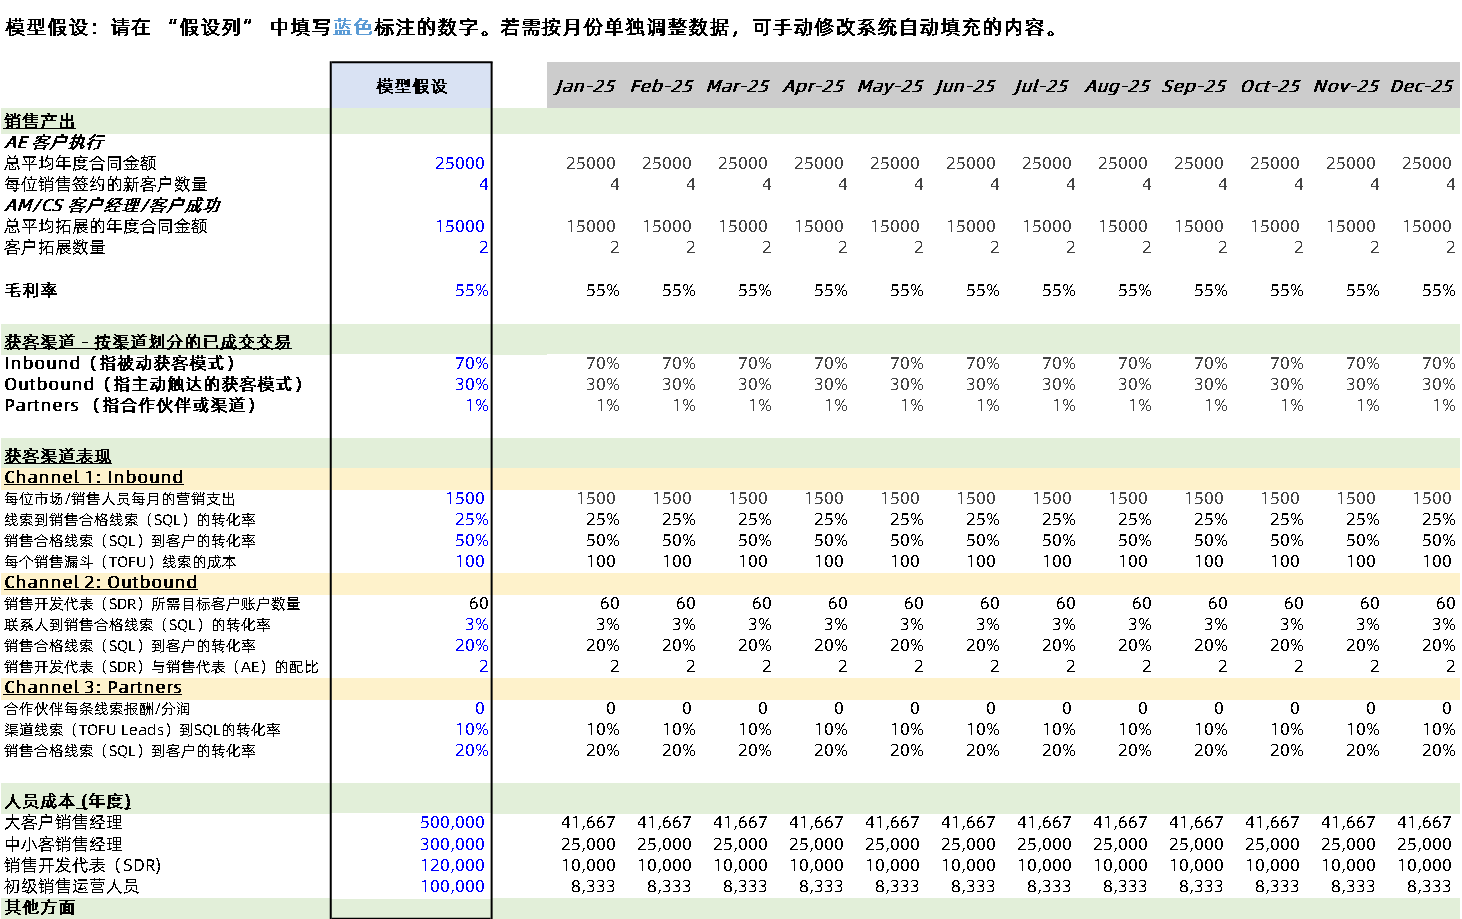This screenshot has width=1462, height=919.
Task: Click the Jun-25 column header
Action: click(965, 86)
